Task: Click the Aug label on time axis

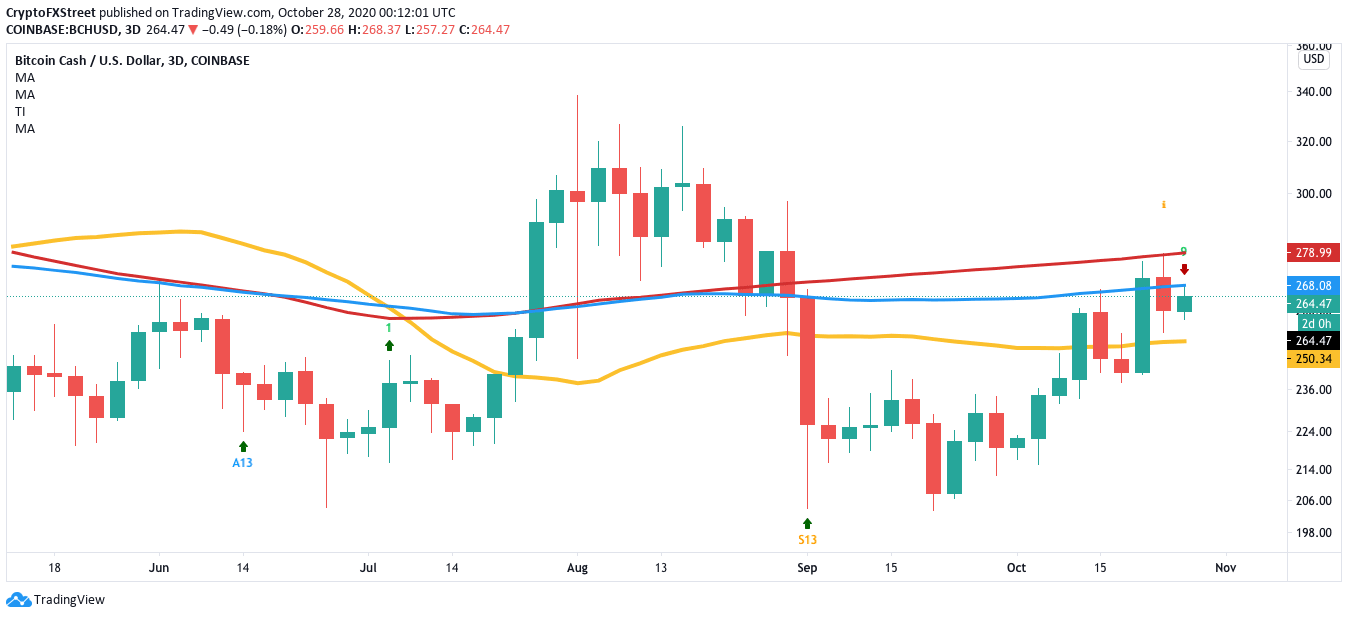Action: tap(576, 568)
